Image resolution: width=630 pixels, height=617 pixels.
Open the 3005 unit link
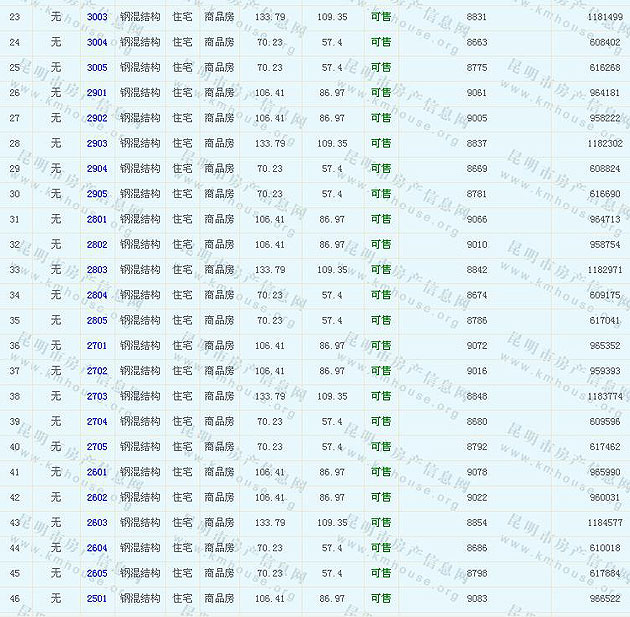[97, 67]
